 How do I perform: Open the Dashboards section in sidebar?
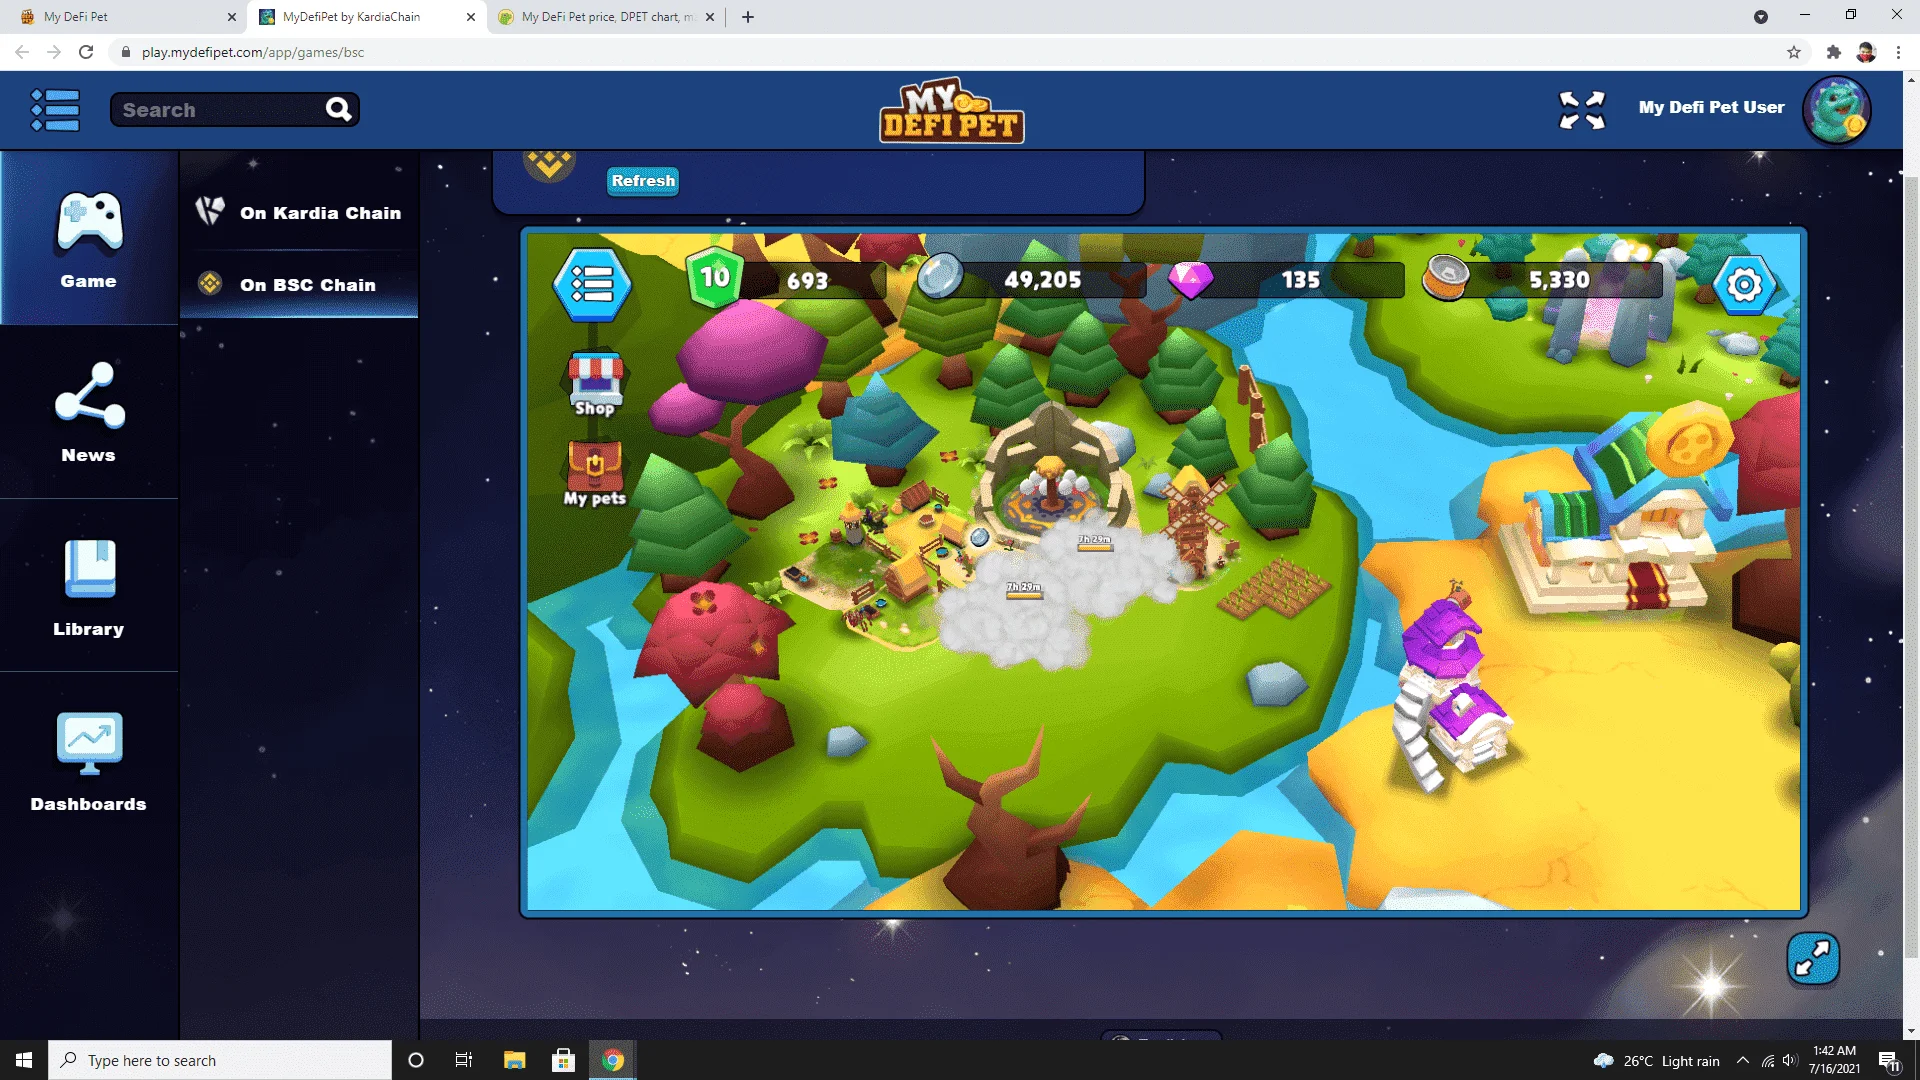89,760
